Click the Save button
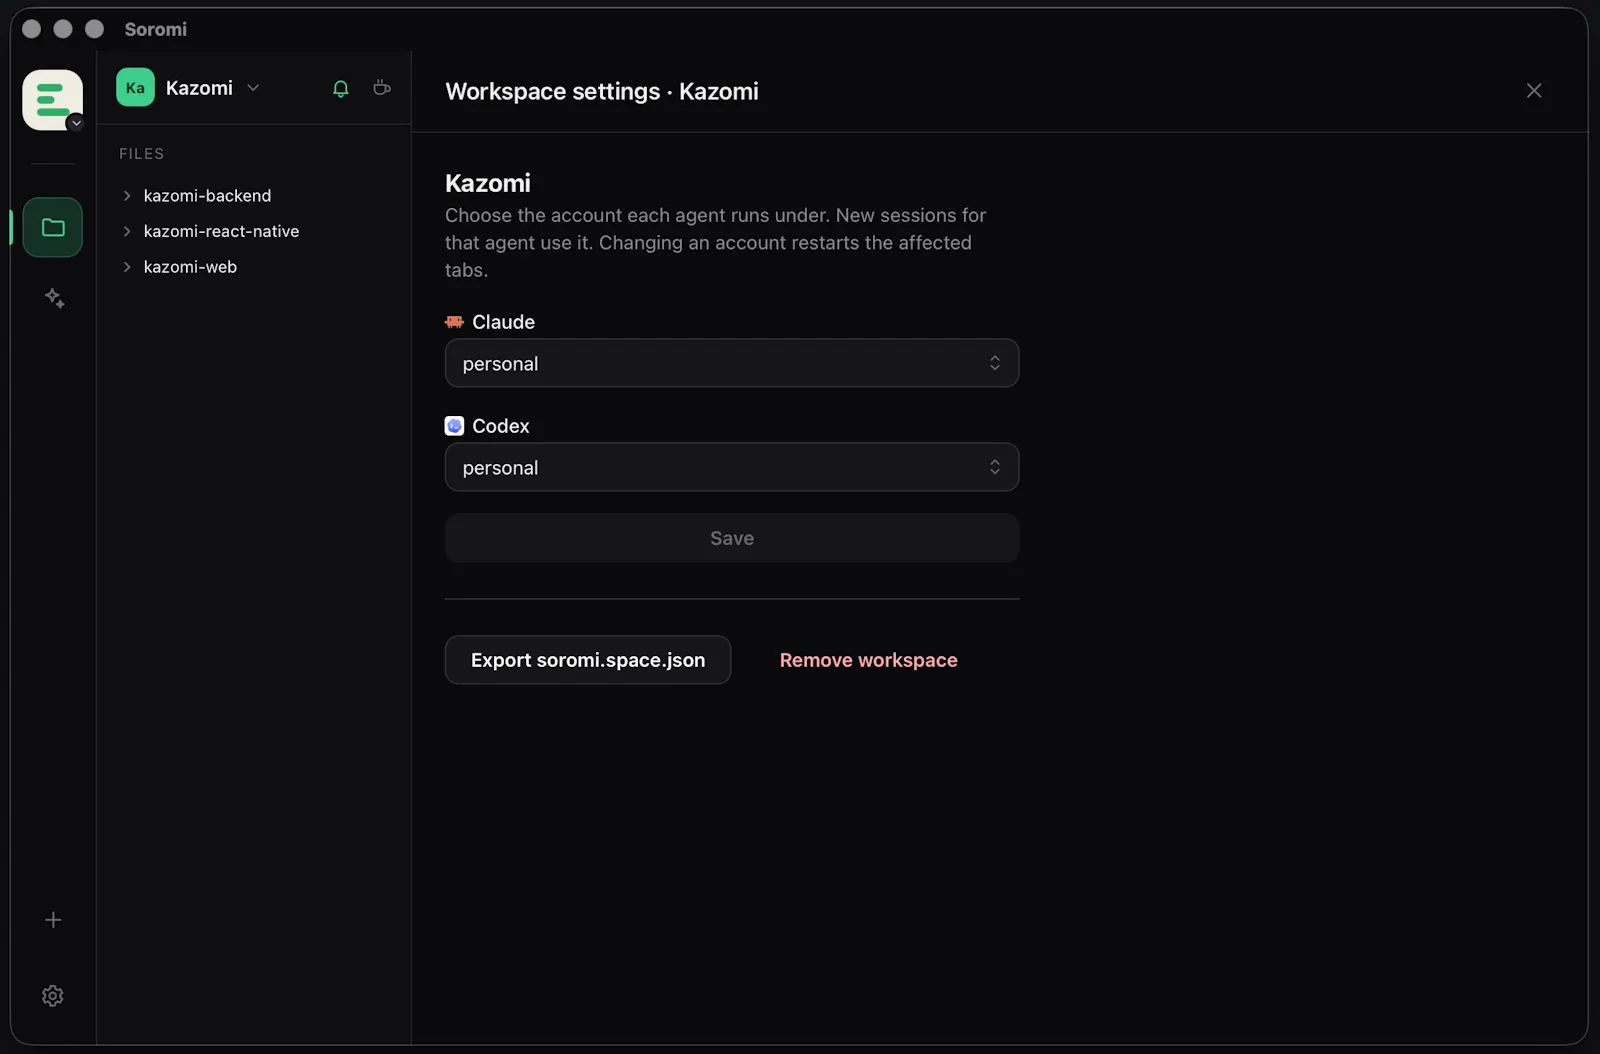Viewport: 1600px width, 1054px height. point(732,538)
